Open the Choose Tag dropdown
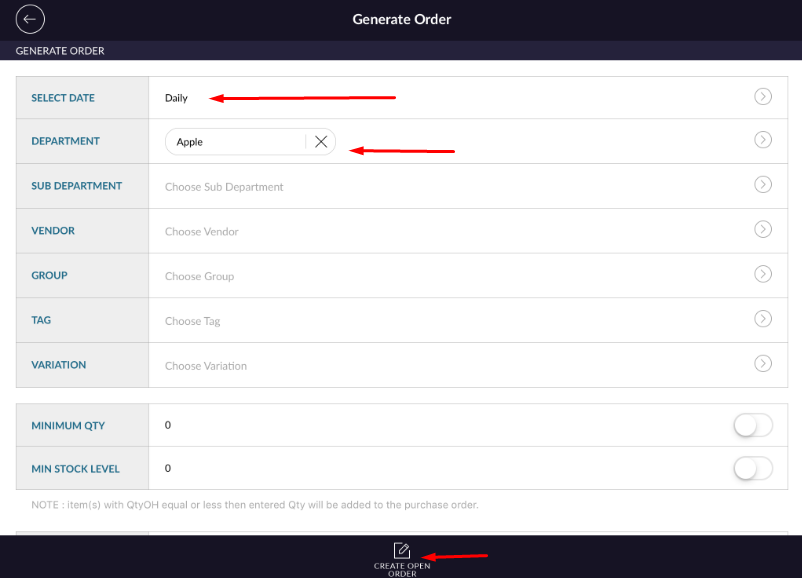The width and height of the screenshot is (802, 578). tap(193, 322)
